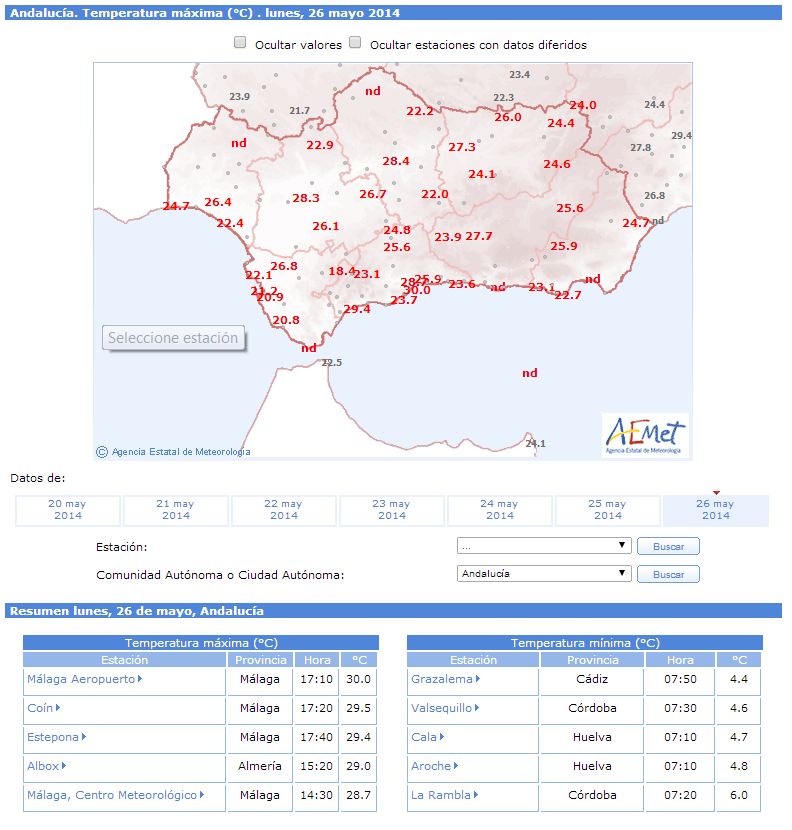
Task: Click the Temperatura máxima table header
Action: coord(201,643)
